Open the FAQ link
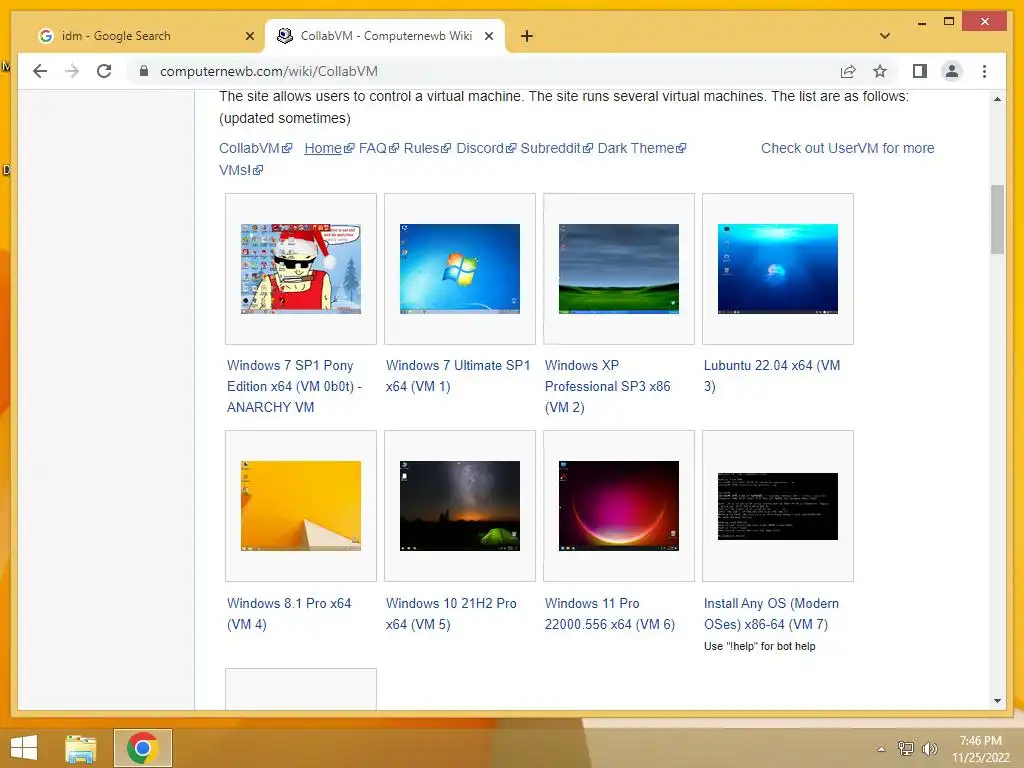 [x=379, y=148]
